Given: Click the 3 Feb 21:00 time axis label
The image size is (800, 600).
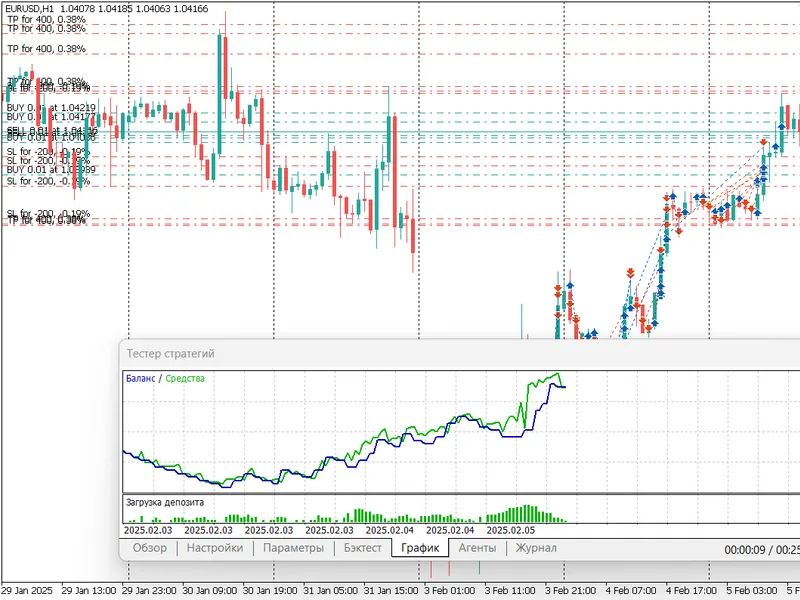Looking at the screenshot, I should (x=570, y=591).
